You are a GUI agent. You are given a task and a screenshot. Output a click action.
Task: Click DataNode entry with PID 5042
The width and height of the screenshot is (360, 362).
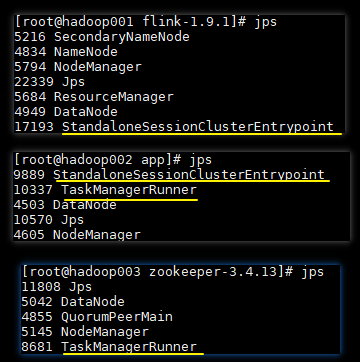(73, 302)
